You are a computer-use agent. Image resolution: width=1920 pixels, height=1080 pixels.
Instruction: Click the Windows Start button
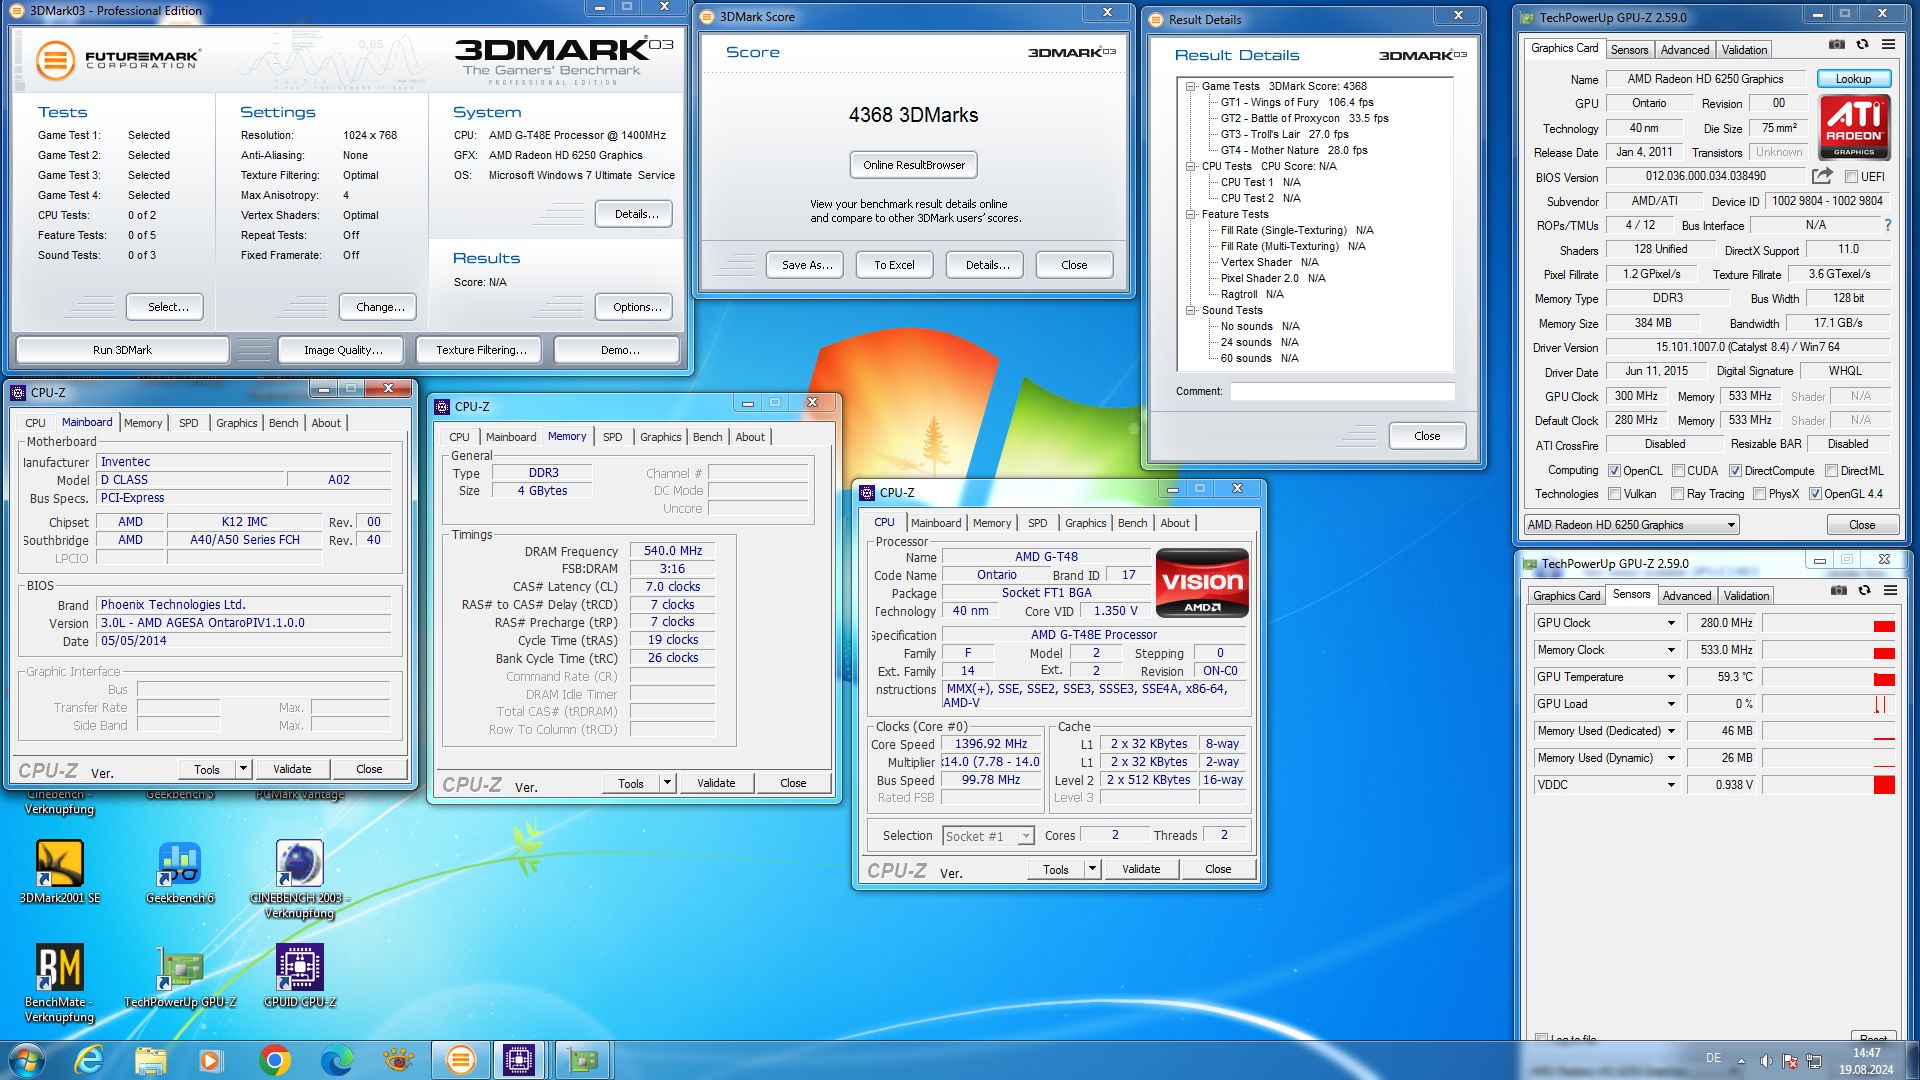(27, 1060)
